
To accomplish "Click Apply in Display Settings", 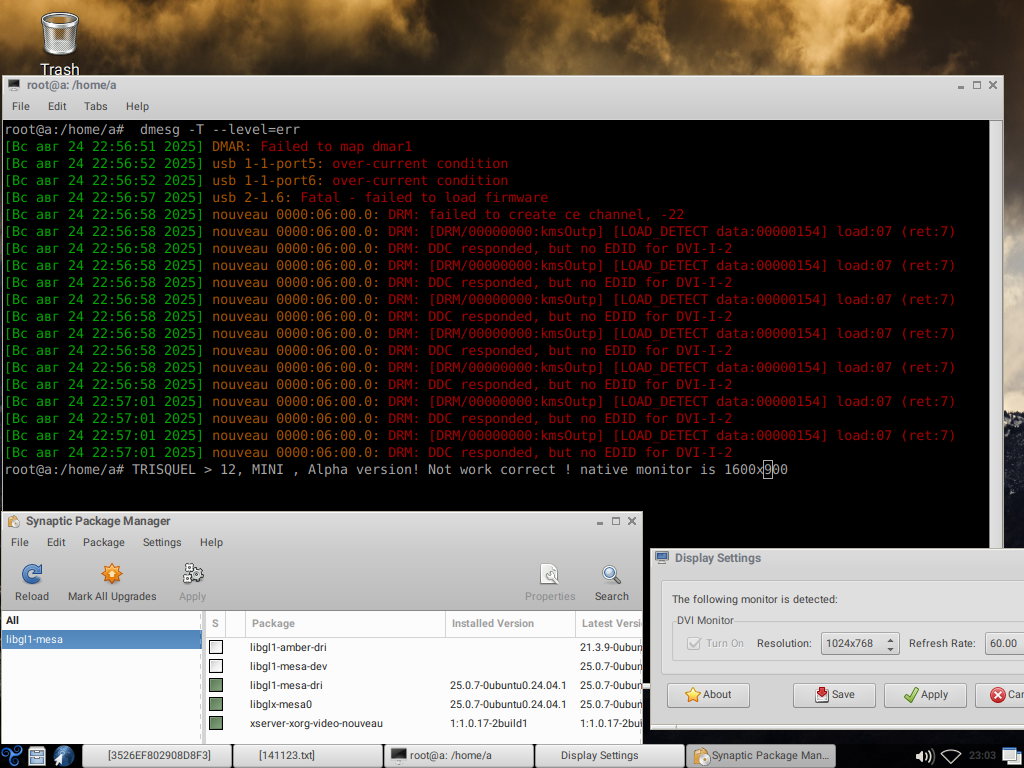I will tap(925, 695).
